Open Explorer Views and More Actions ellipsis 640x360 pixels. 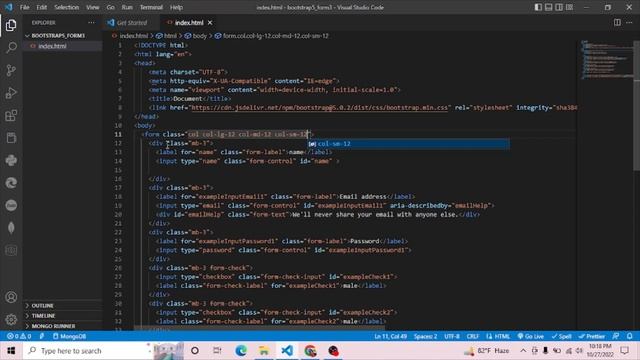tap(91, 22)
